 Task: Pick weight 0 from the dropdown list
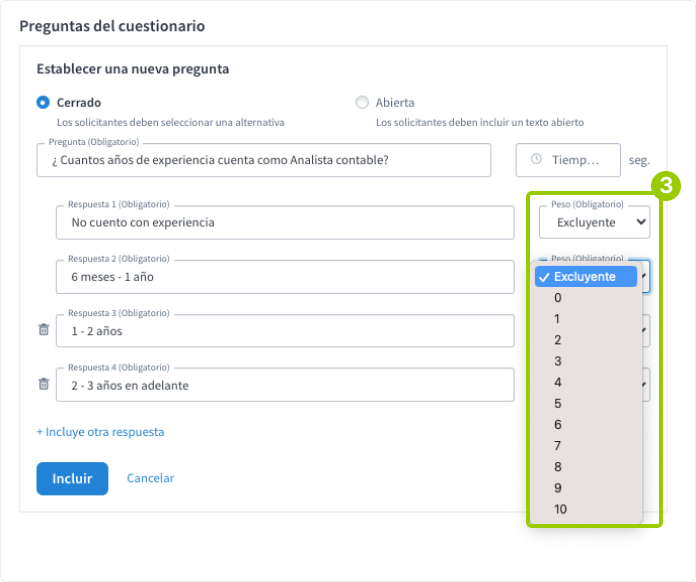point(558,298)
